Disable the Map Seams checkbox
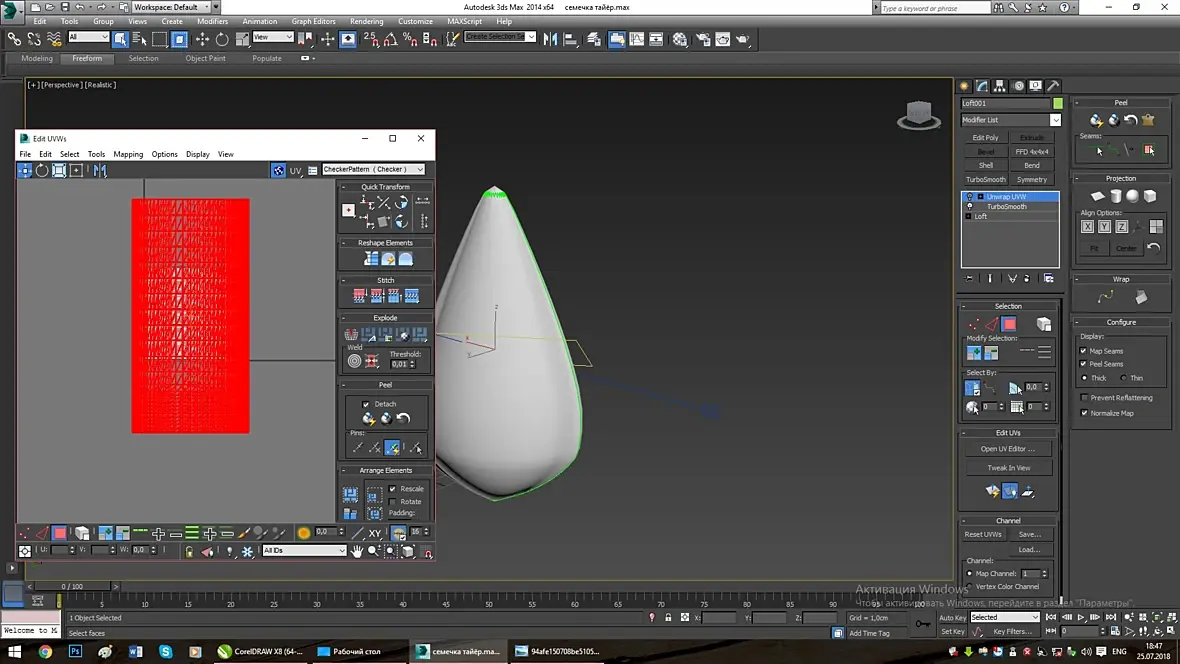The image size is (1180, 664). coord(1084,351)
